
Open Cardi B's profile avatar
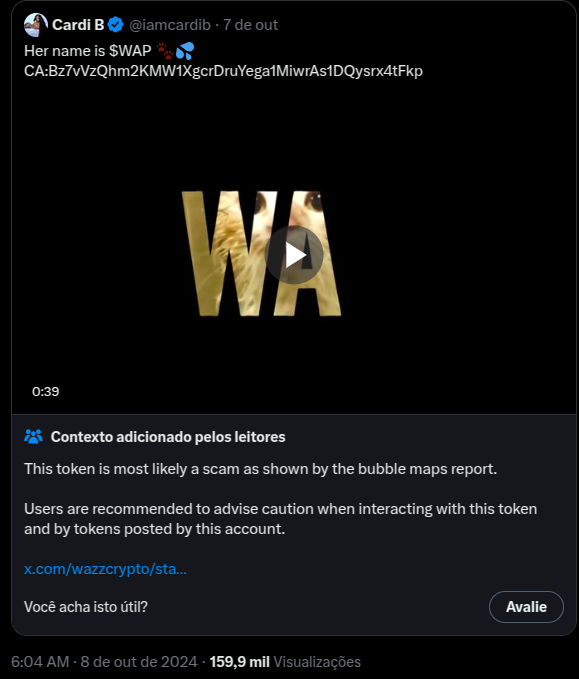pos(36,25)
